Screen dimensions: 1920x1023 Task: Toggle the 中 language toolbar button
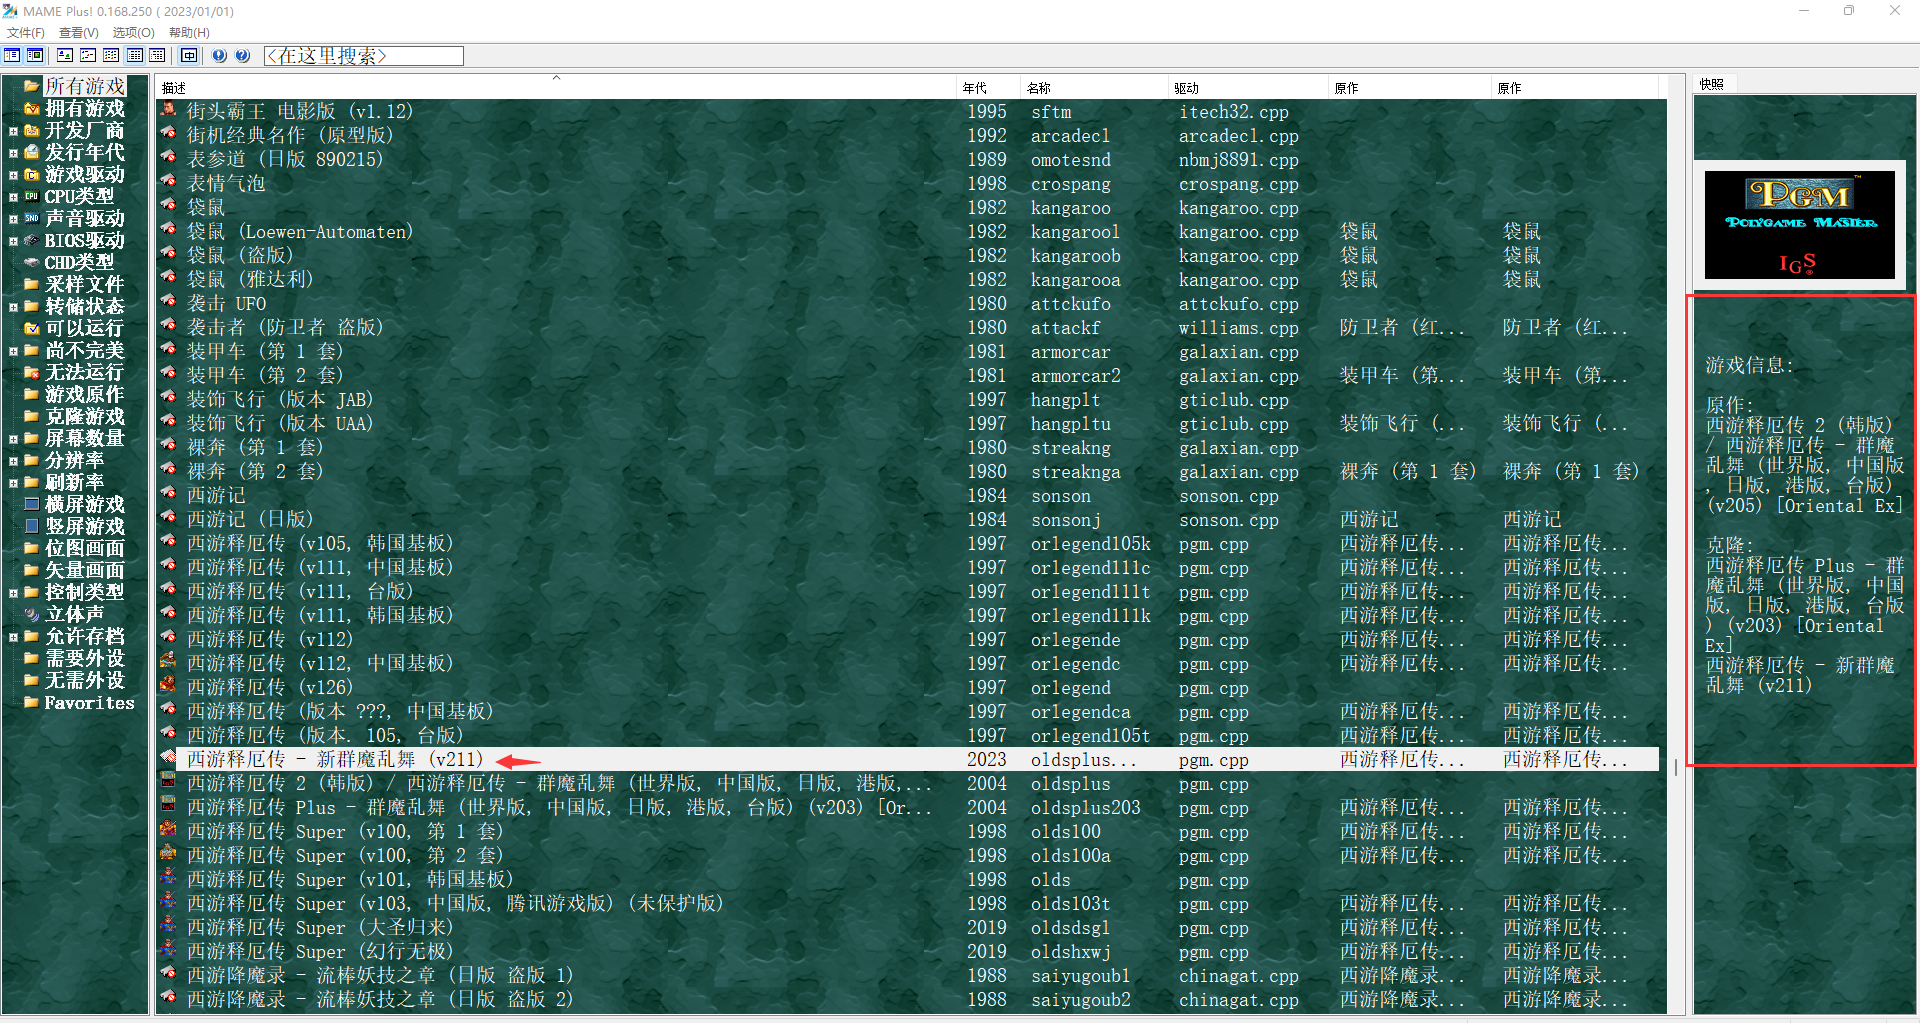189,56
